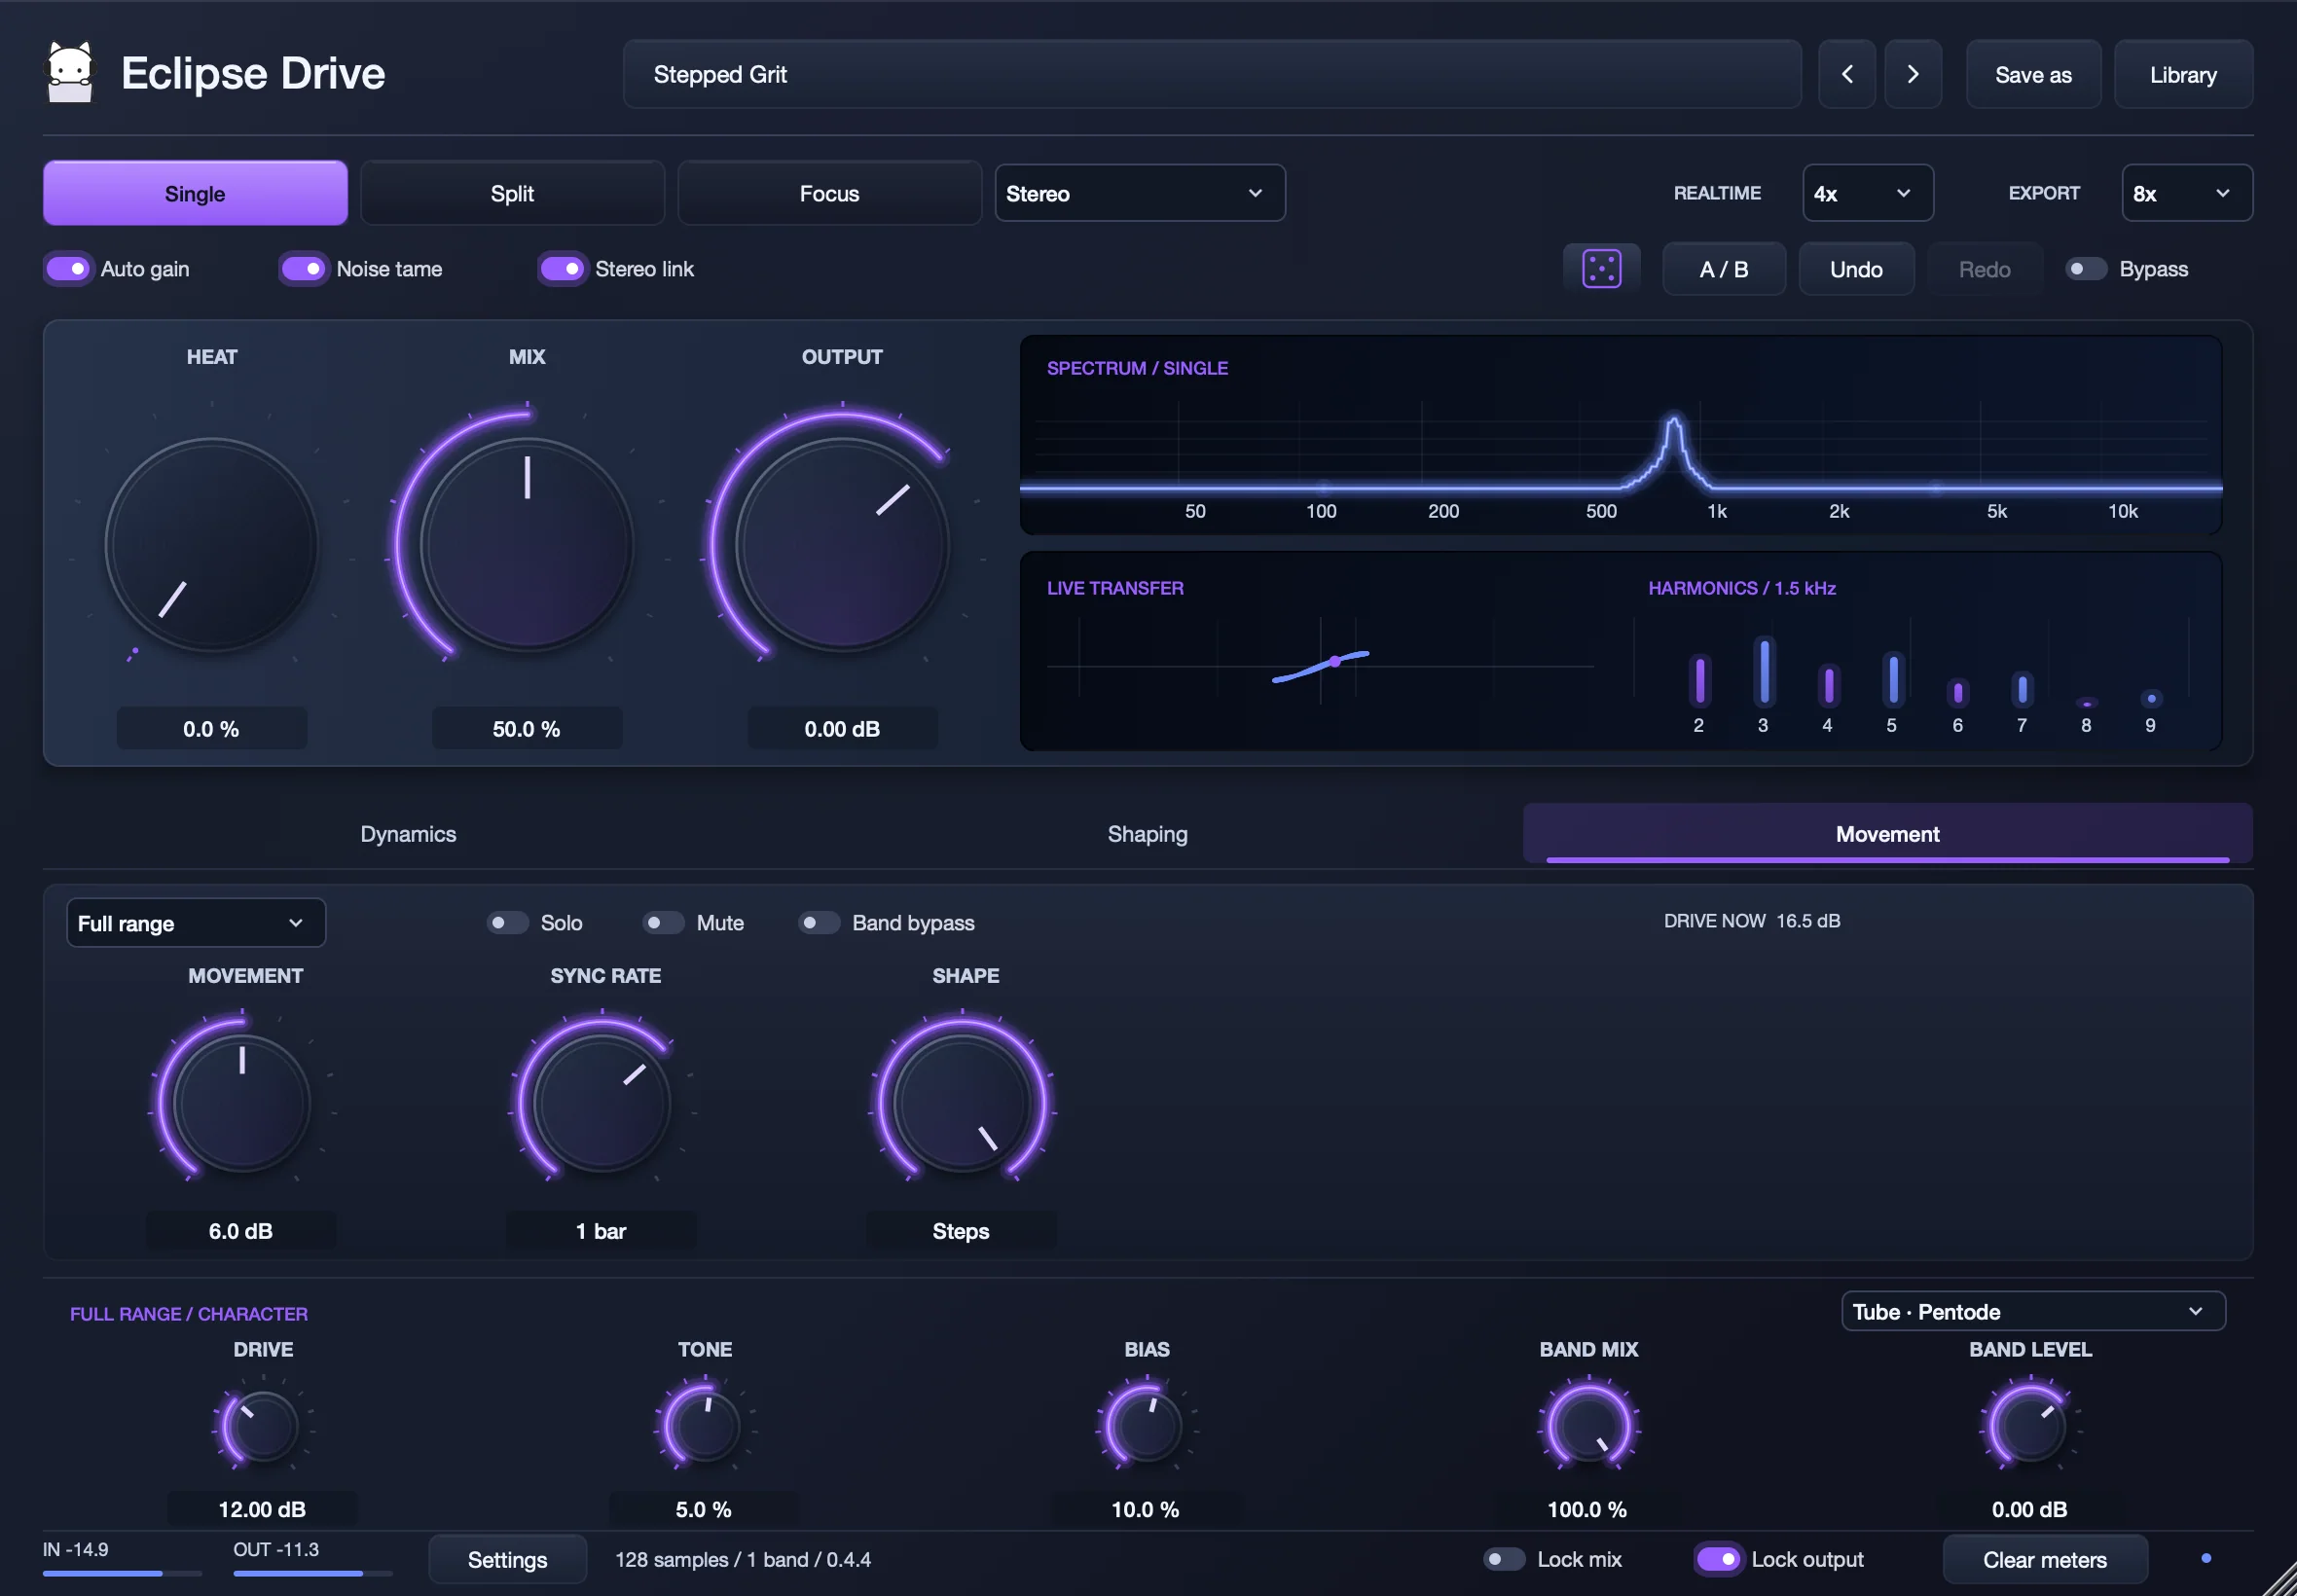Click the 50.0 % mix value field
This screenshot has width=2297, height=1596.
[x=526, y=729]
